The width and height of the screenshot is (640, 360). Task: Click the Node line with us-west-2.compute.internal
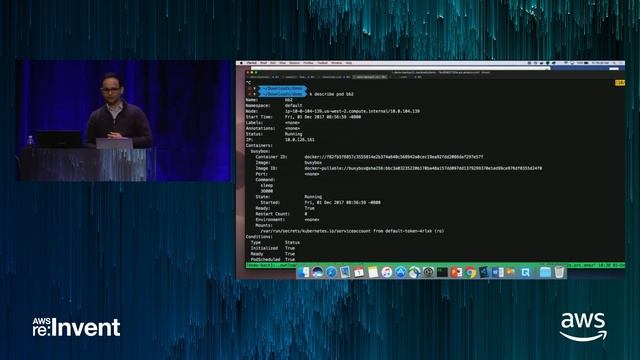pyautogui.click(x=333, y=111)
